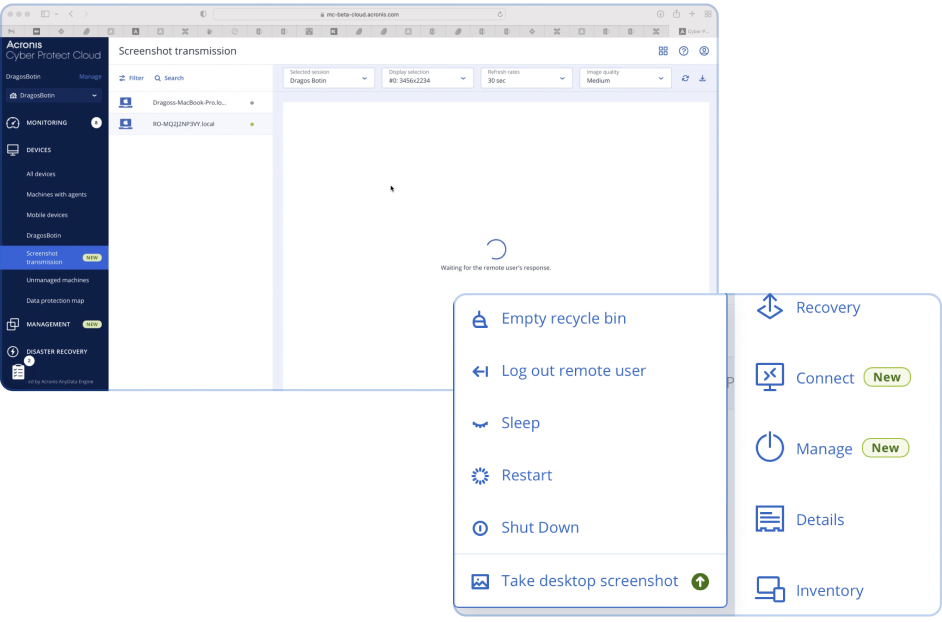Add a new Safari tab

point(692,14)
